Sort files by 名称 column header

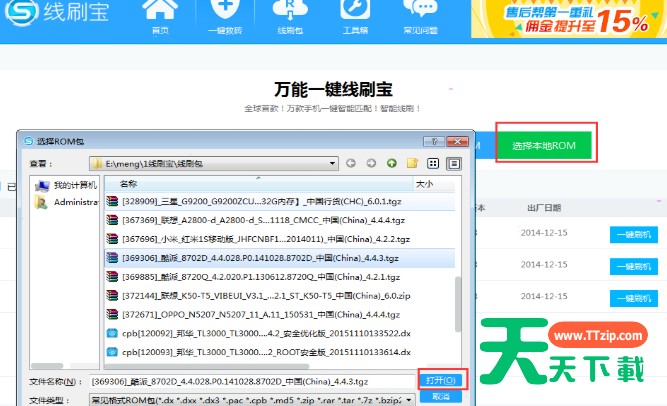259,184
